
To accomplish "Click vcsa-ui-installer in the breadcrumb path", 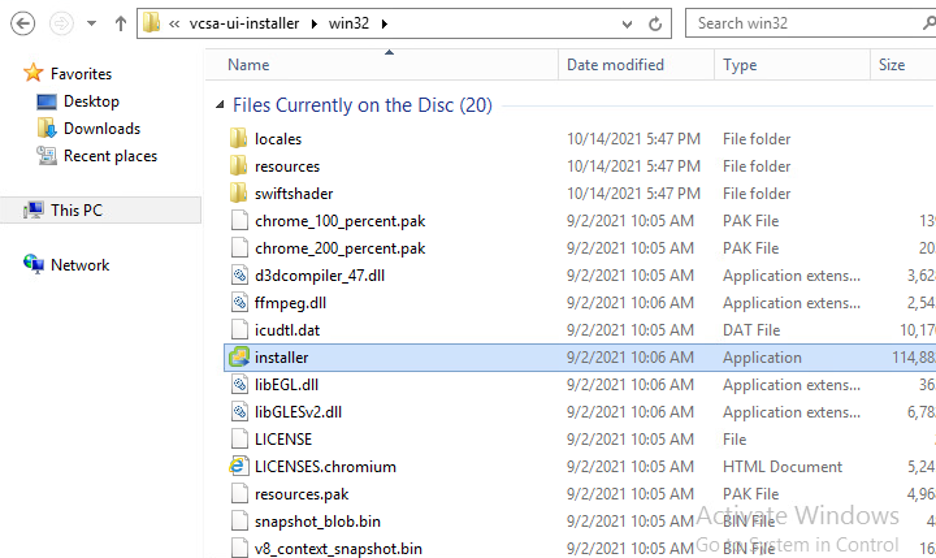I will click(x=244, y=24).
